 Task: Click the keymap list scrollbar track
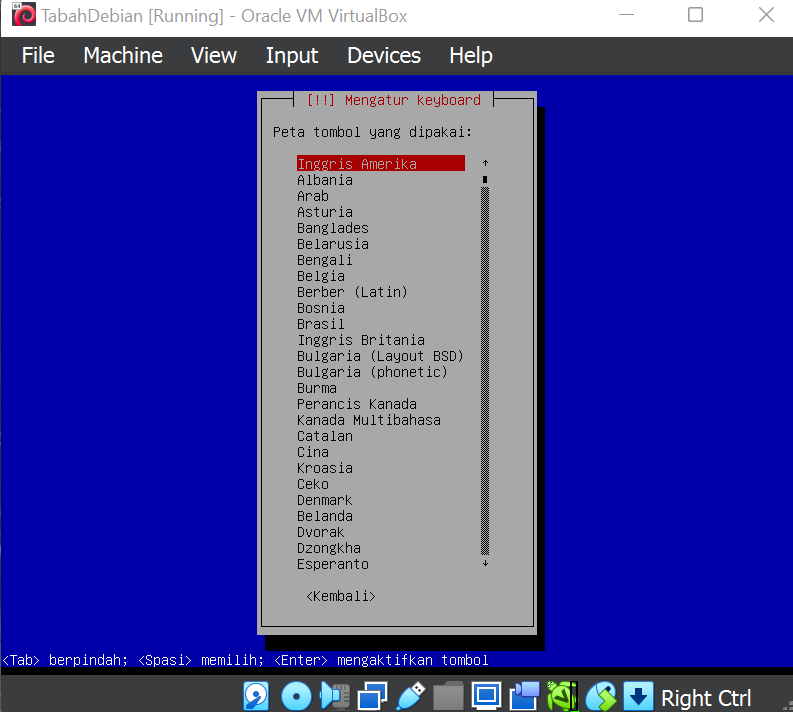[485, 371]
